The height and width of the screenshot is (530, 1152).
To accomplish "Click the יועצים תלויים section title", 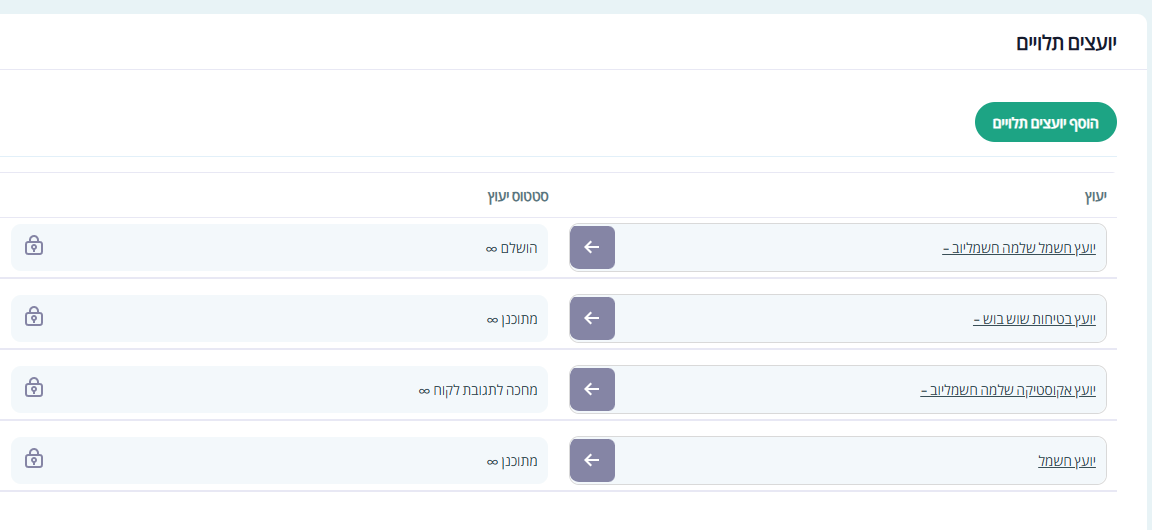I will [x=1066, y=43].
